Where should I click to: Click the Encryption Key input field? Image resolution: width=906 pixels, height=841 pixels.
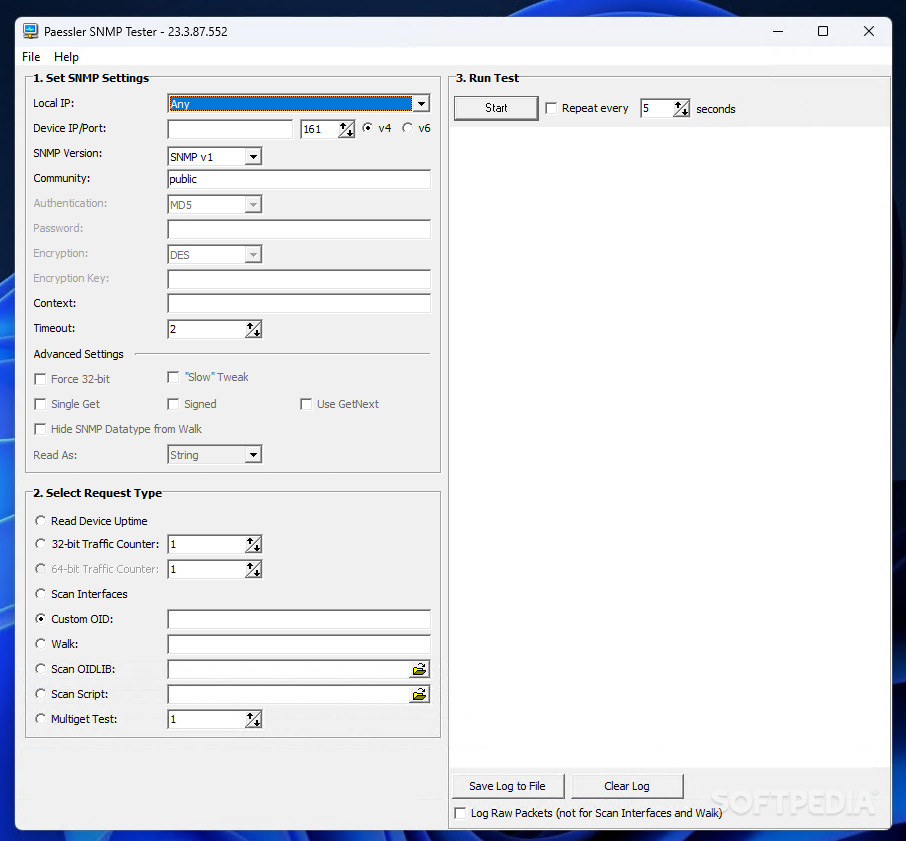coord(299,280)
